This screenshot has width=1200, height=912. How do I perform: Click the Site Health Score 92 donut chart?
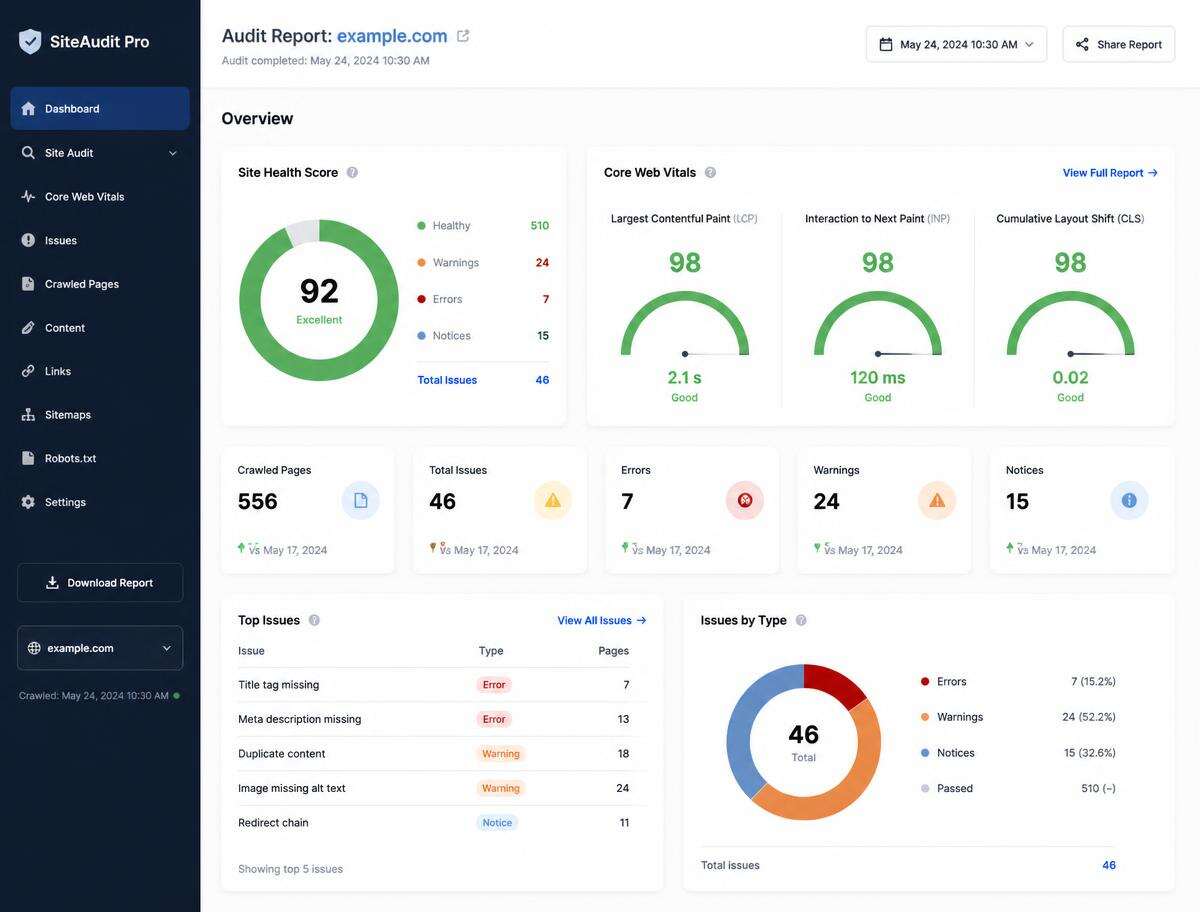click(319, 300)
